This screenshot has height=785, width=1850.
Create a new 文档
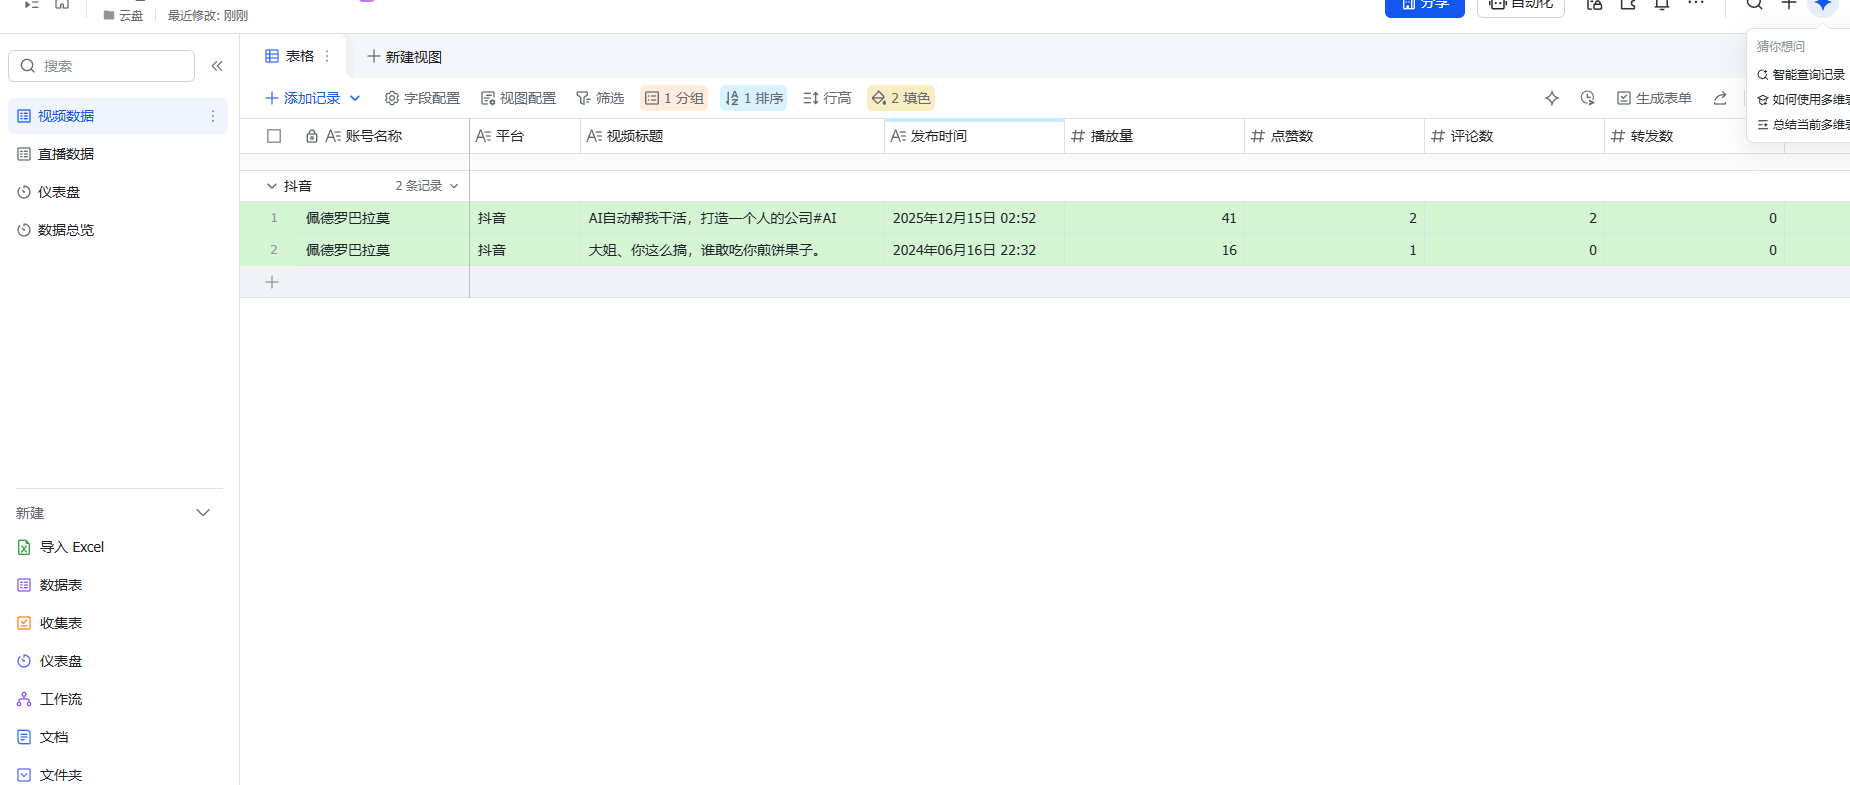43,737
